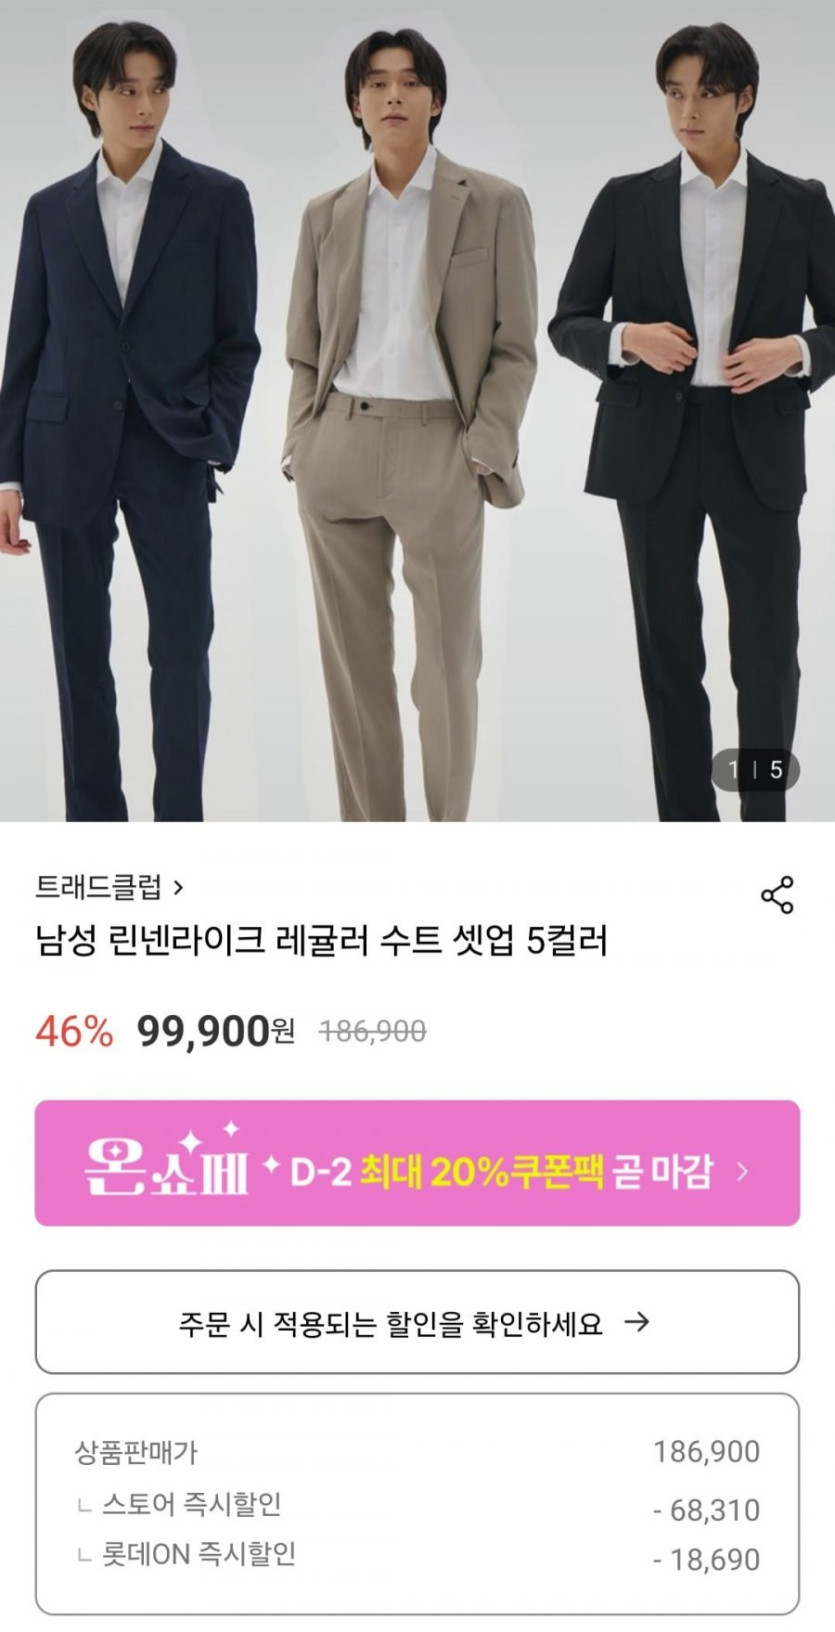
Task: Open the 온쇼페 coupon pack banner
Action: click(x=417, y=1163)
